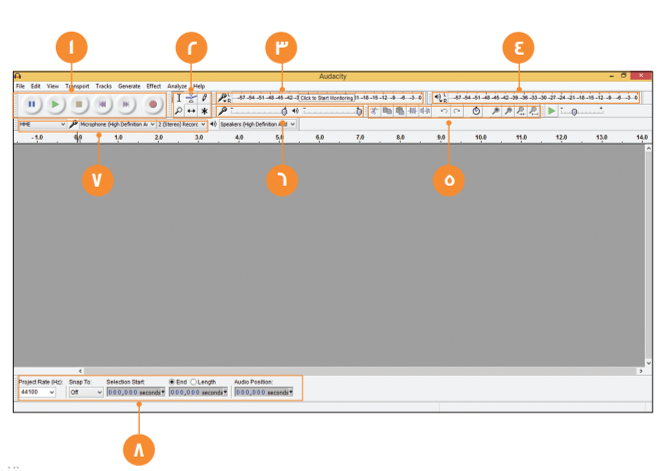
Task: Open the Generate menu
Action: pyautogui.click(x=129, y=86)
